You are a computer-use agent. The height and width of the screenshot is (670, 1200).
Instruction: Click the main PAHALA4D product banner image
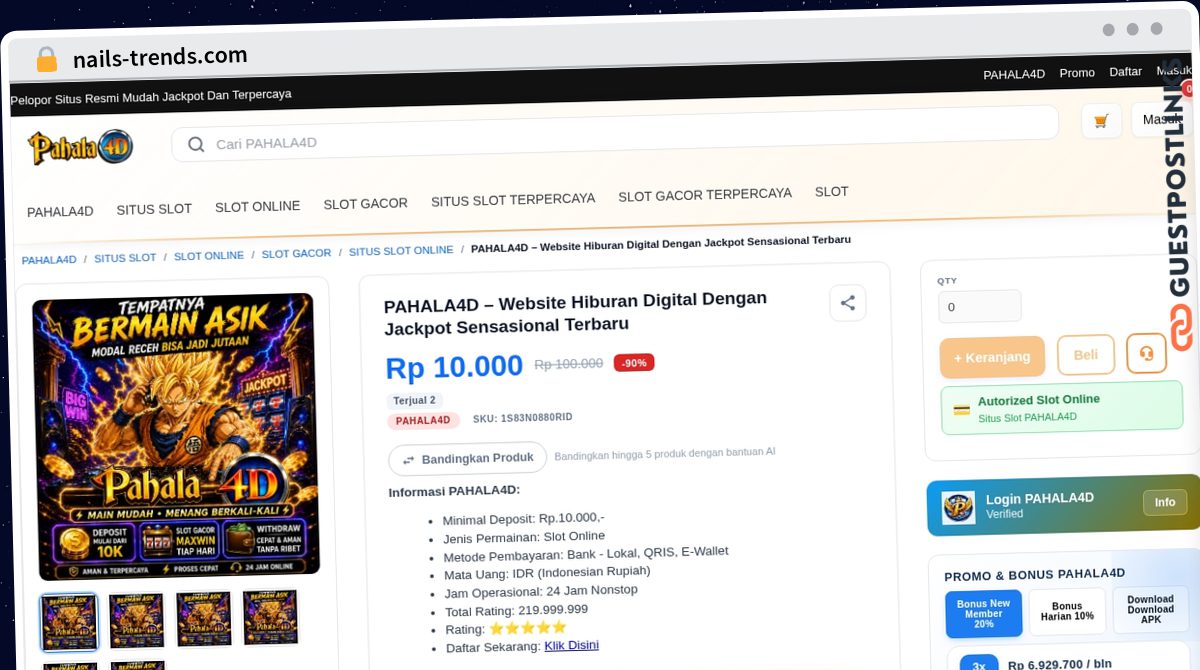click(175, 436)
